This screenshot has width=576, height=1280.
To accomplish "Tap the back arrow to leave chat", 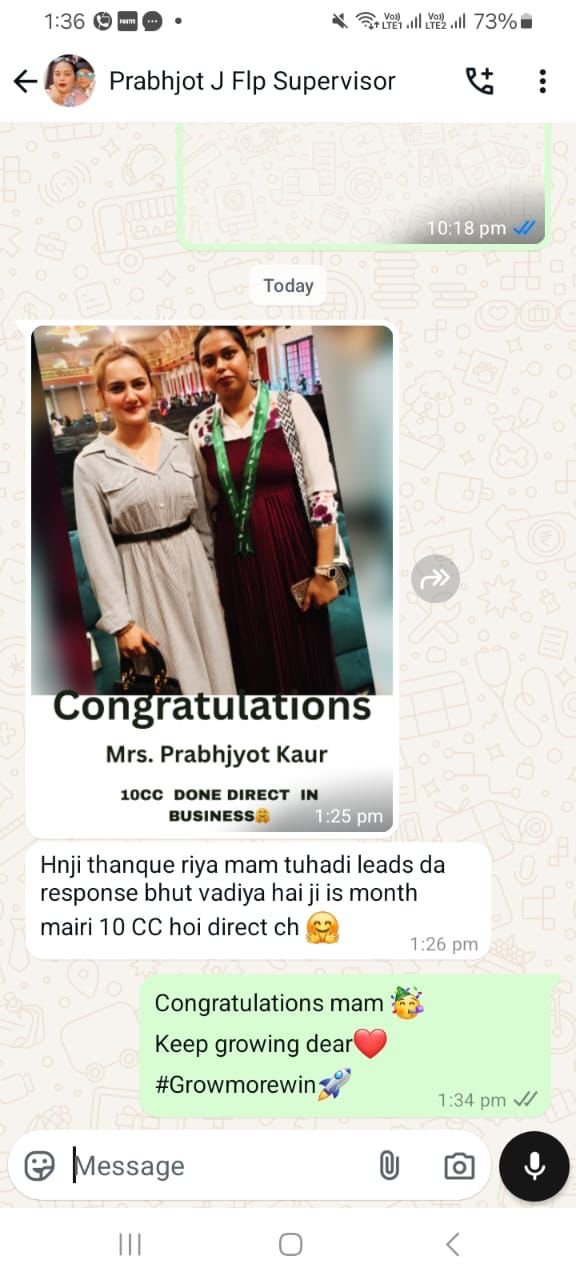I will point(25,81).
